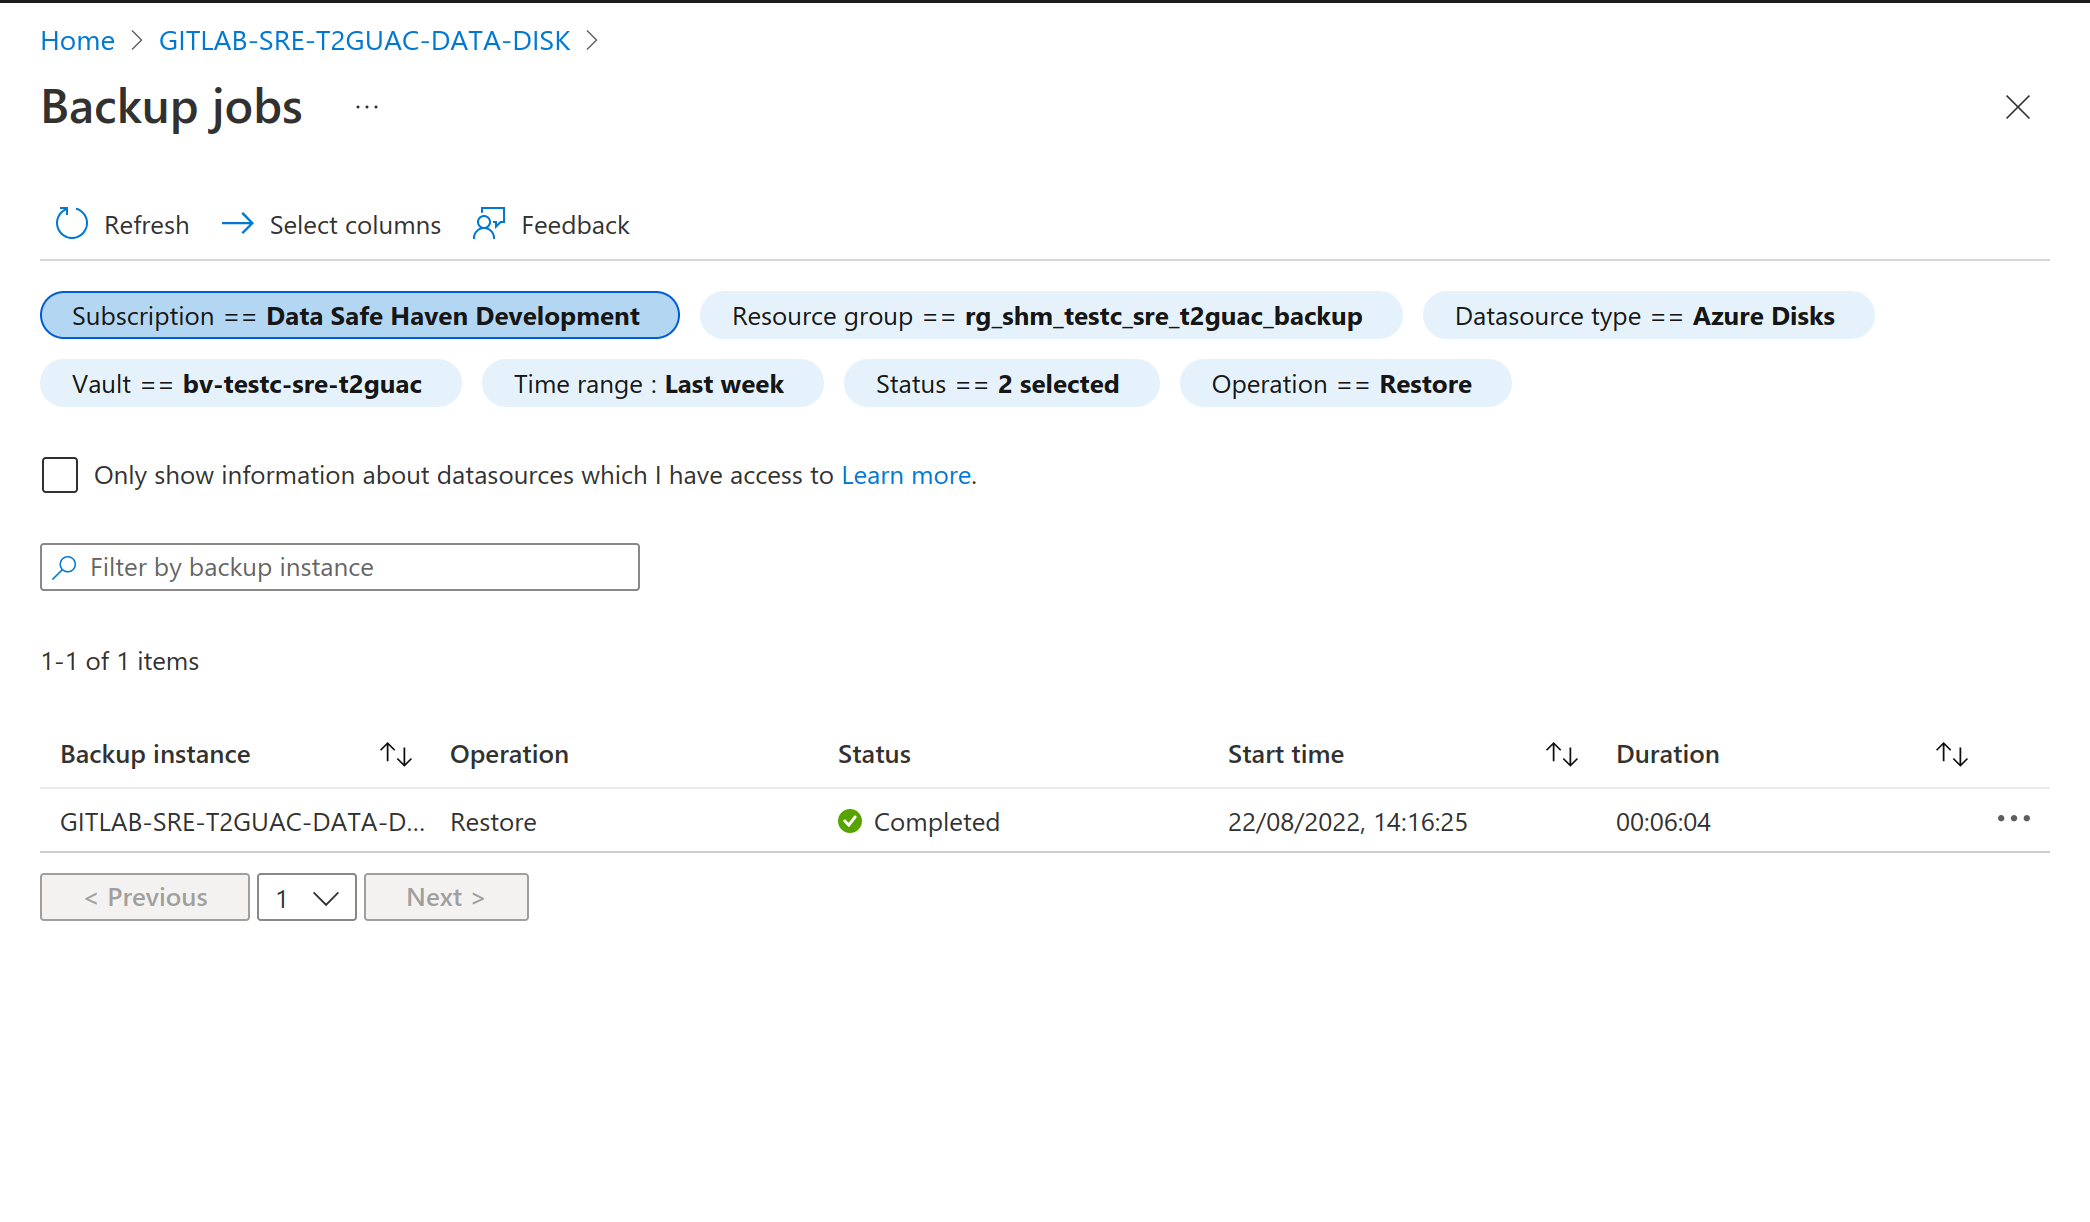Image resolution: width=2090 pixels, height=1222 pixels.
Task: Open the ellipsis menu beside Backup jobs title
Action: (x=367, y=107)
